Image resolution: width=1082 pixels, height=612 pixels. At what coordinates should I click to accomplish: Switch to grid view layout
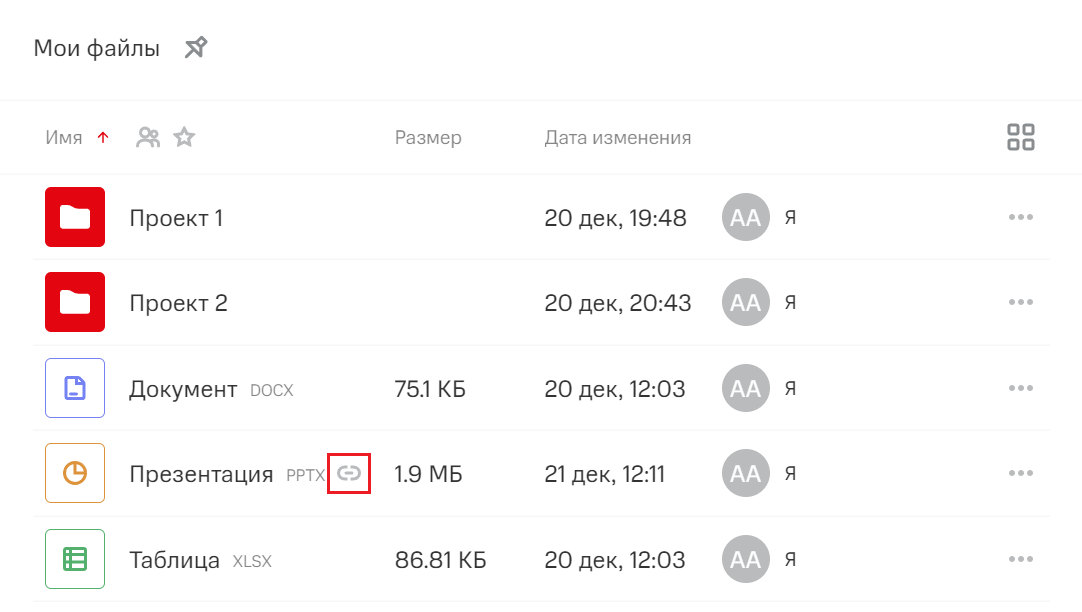[x=1020, y=138]
